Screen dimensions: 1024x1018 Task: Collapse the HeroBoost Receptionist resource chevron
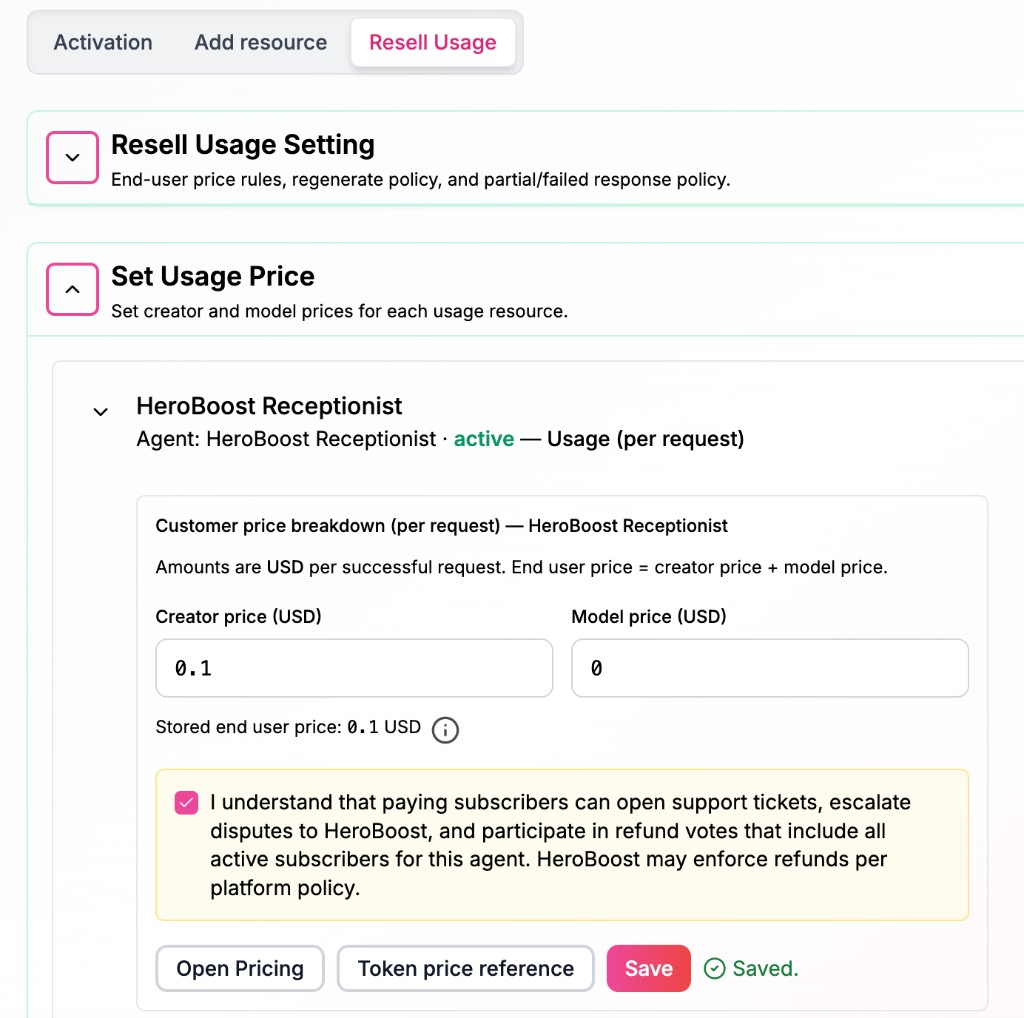(100, 411)
